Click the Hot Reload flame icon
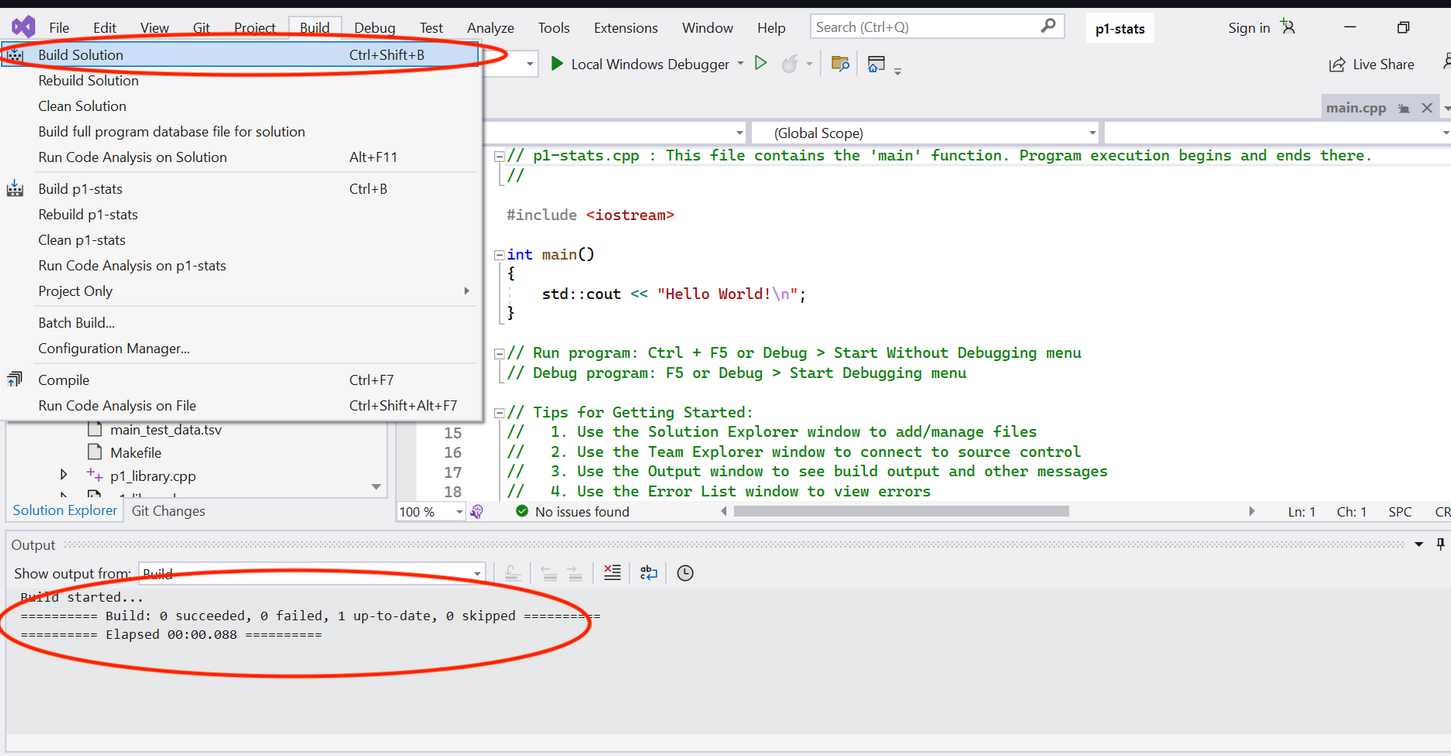Screen dimensions: 1451x756 coord(790,64)
